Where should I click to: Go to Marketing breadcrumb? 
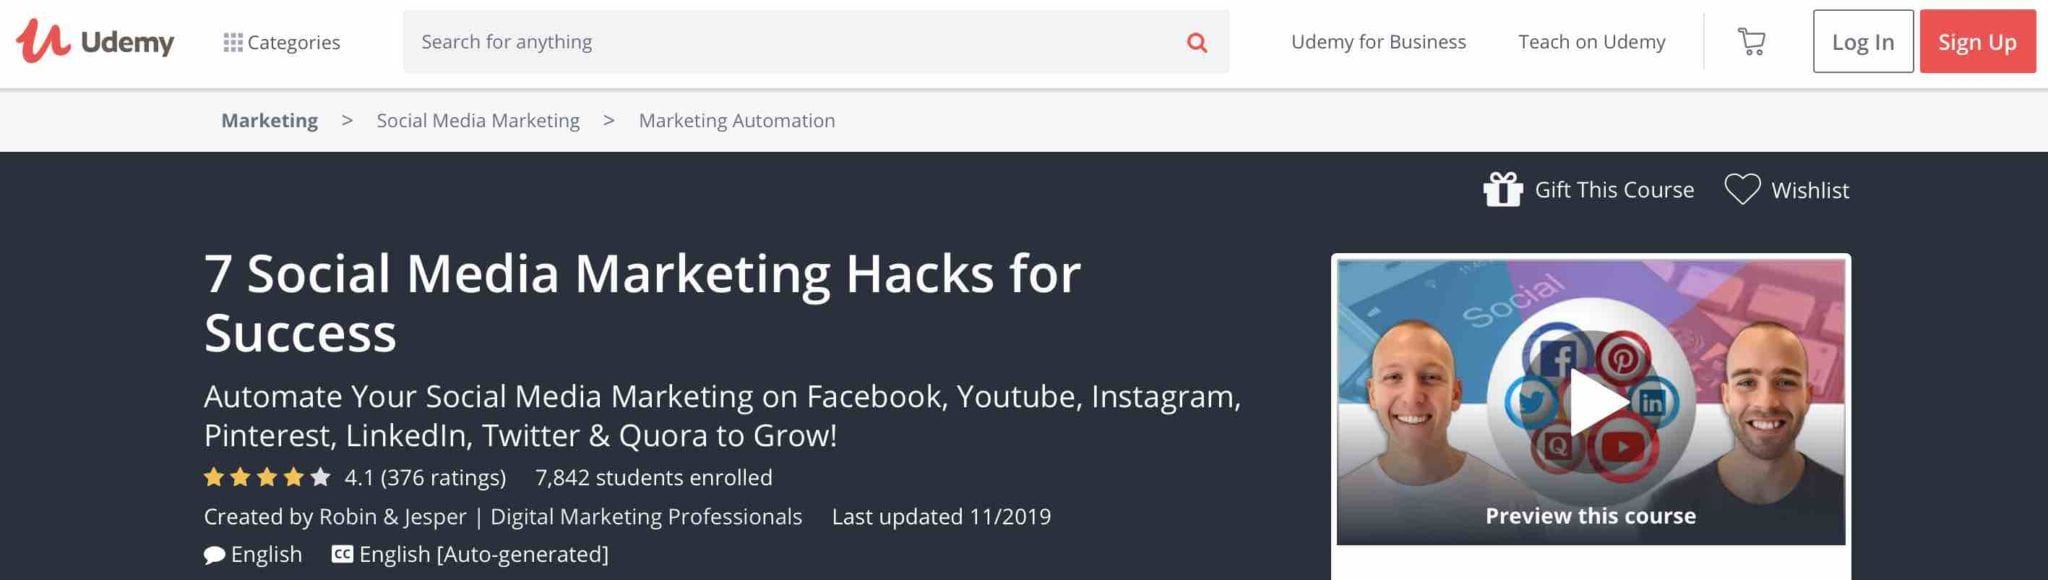pyautogui.click(x=269, y=120)
